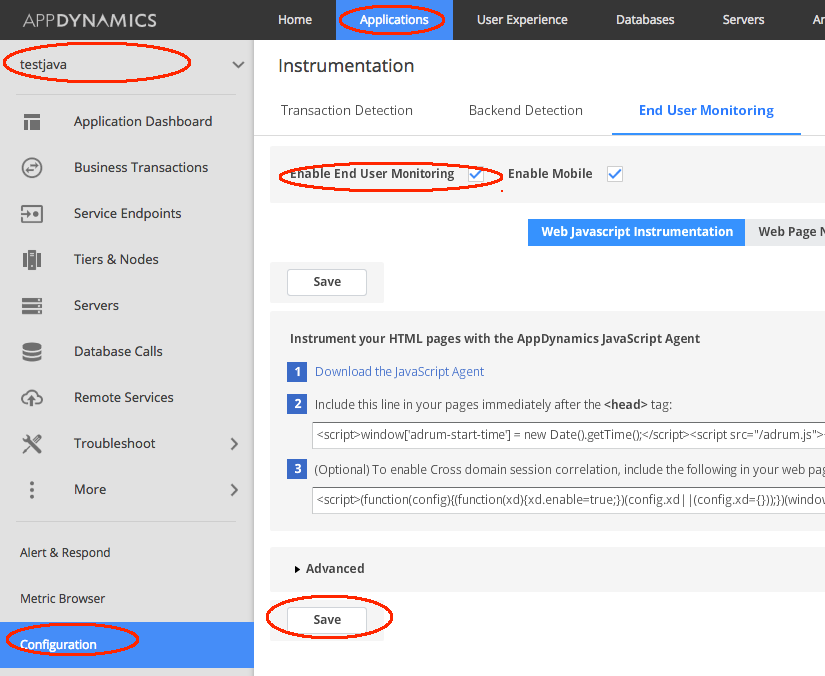Click the Troubleshoot tools icon
The height and width of the screenshot is (676, 825).
click(32, 444)
